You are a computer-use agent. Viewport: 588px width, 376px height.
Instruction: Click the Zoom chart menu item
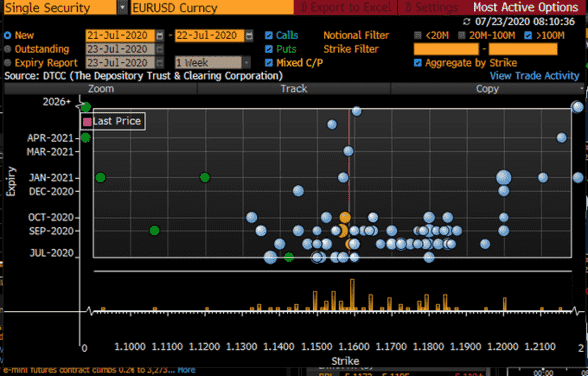101,89
